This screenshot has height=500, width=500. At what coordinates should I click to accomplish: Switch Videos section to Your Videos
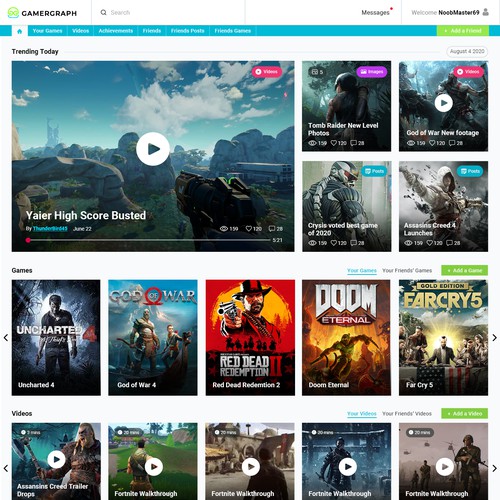pyautogui.click(x=362, y=414)
